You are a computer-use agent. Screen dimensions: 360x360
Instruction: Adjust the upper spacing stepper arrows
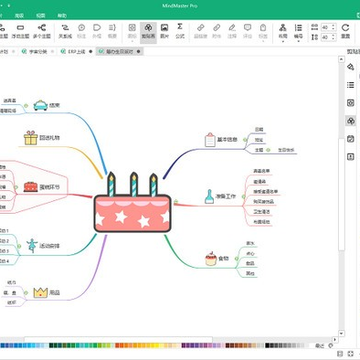[x=334, y=27]
